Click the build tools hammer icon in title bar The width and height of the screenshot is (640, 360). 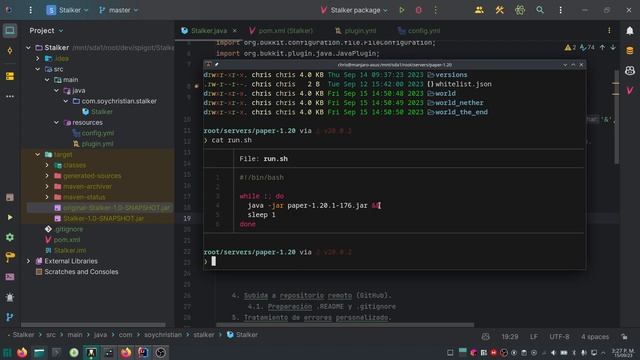[500, 10]
